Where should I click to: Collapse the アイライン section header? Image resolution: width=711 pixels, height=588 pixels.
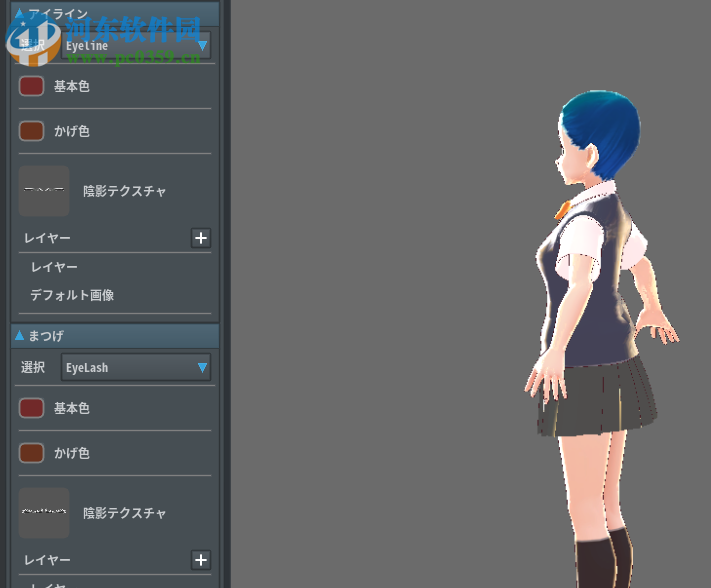[115, 14]
